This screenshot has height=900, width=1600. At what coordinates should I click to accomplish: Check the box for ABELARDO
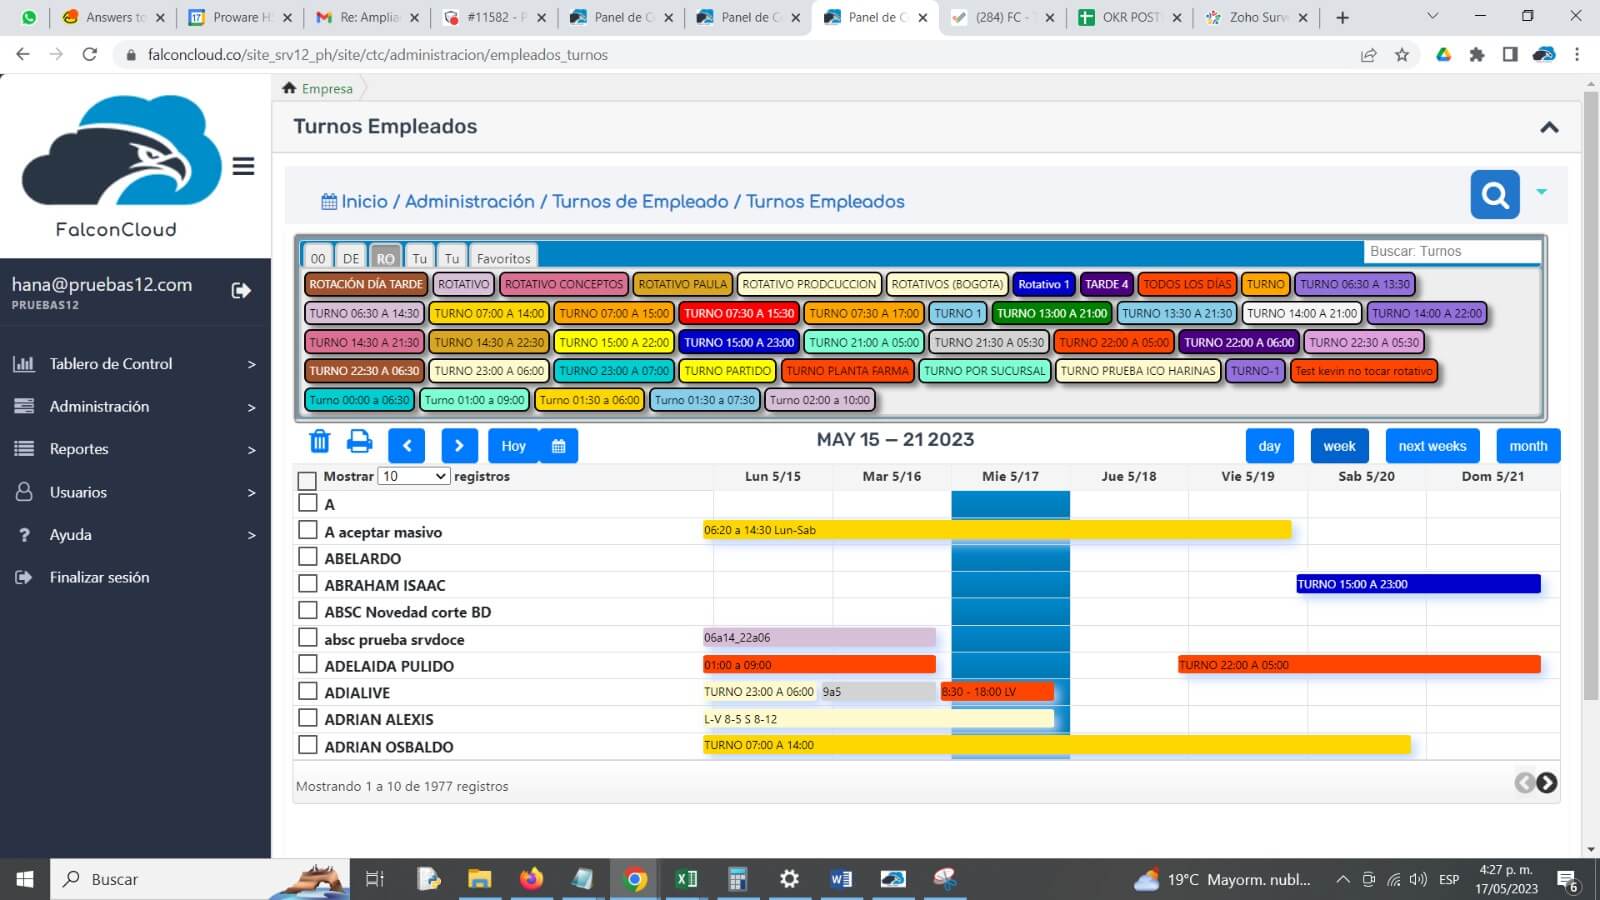coord(308,557)
